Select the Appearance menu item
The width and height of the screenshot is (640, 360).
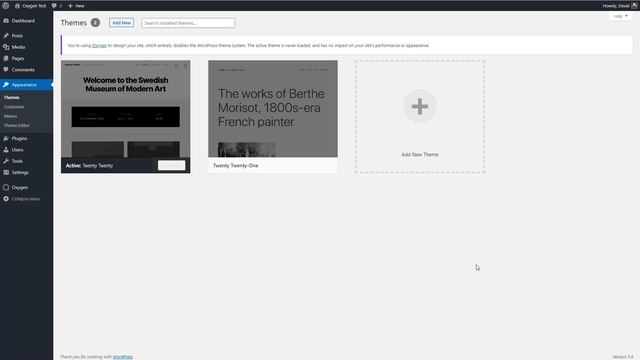coord(24,85)
